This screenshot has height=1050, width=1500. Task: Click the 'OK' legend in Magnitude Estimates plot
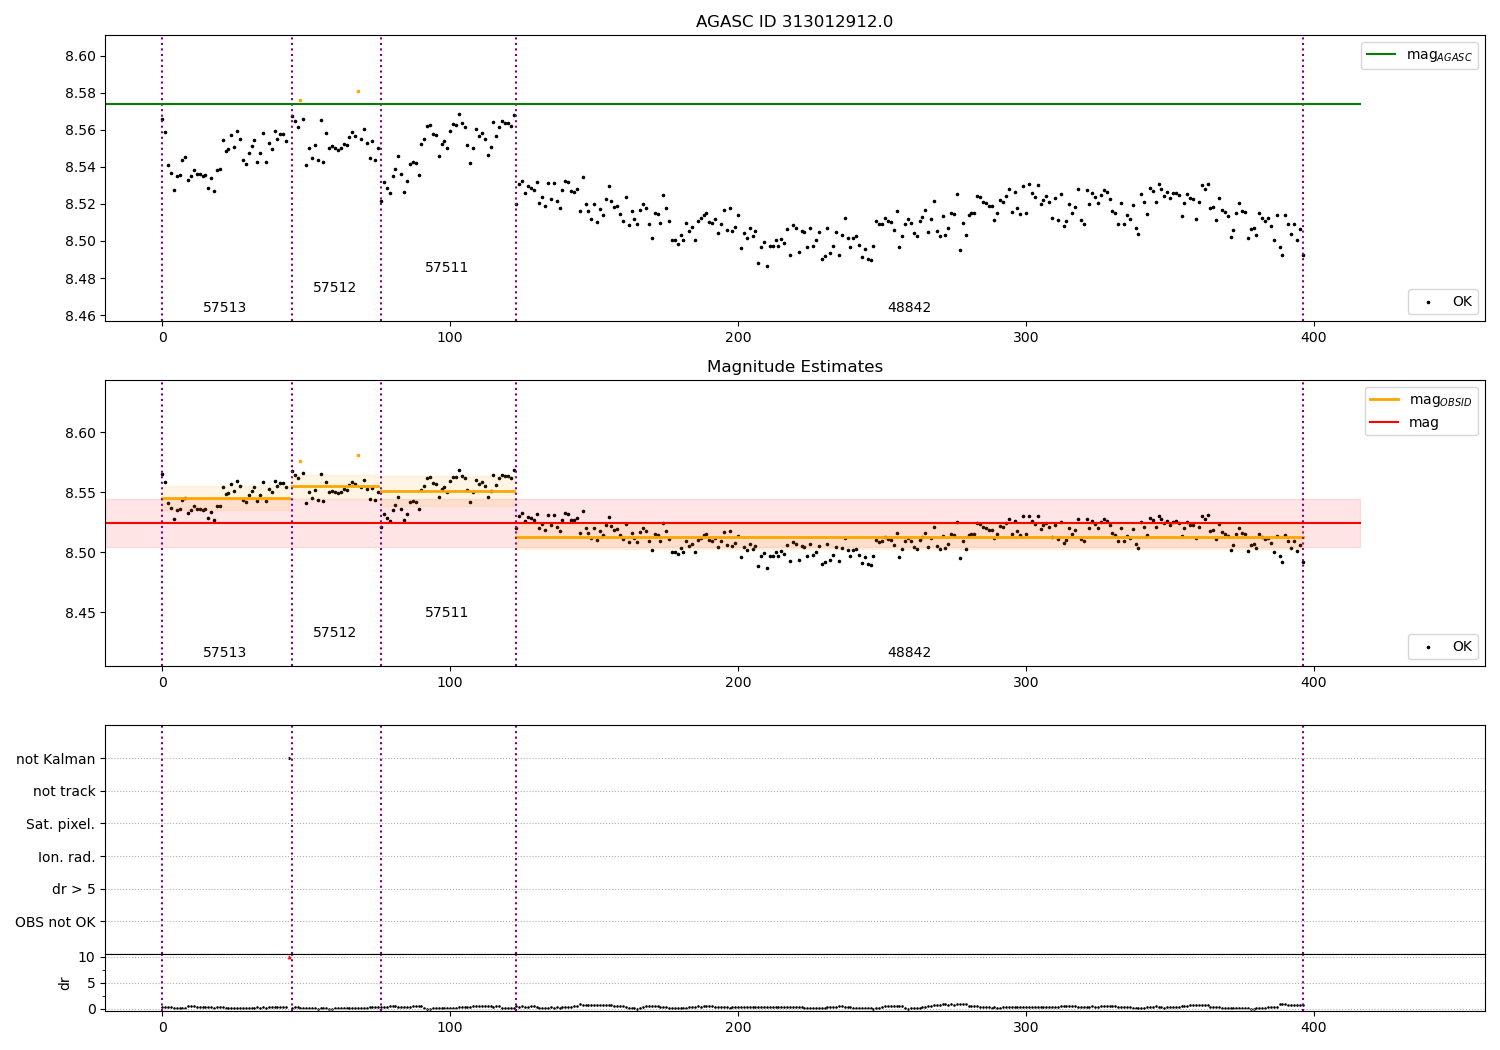tap(1443, 647)
